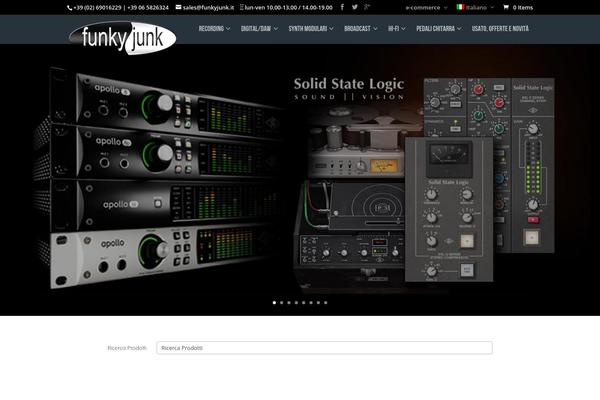Image resolution: width=600 pixels, height=400 pixels.
Task: Select the fourth slider dot
Action: click(296, 302)
